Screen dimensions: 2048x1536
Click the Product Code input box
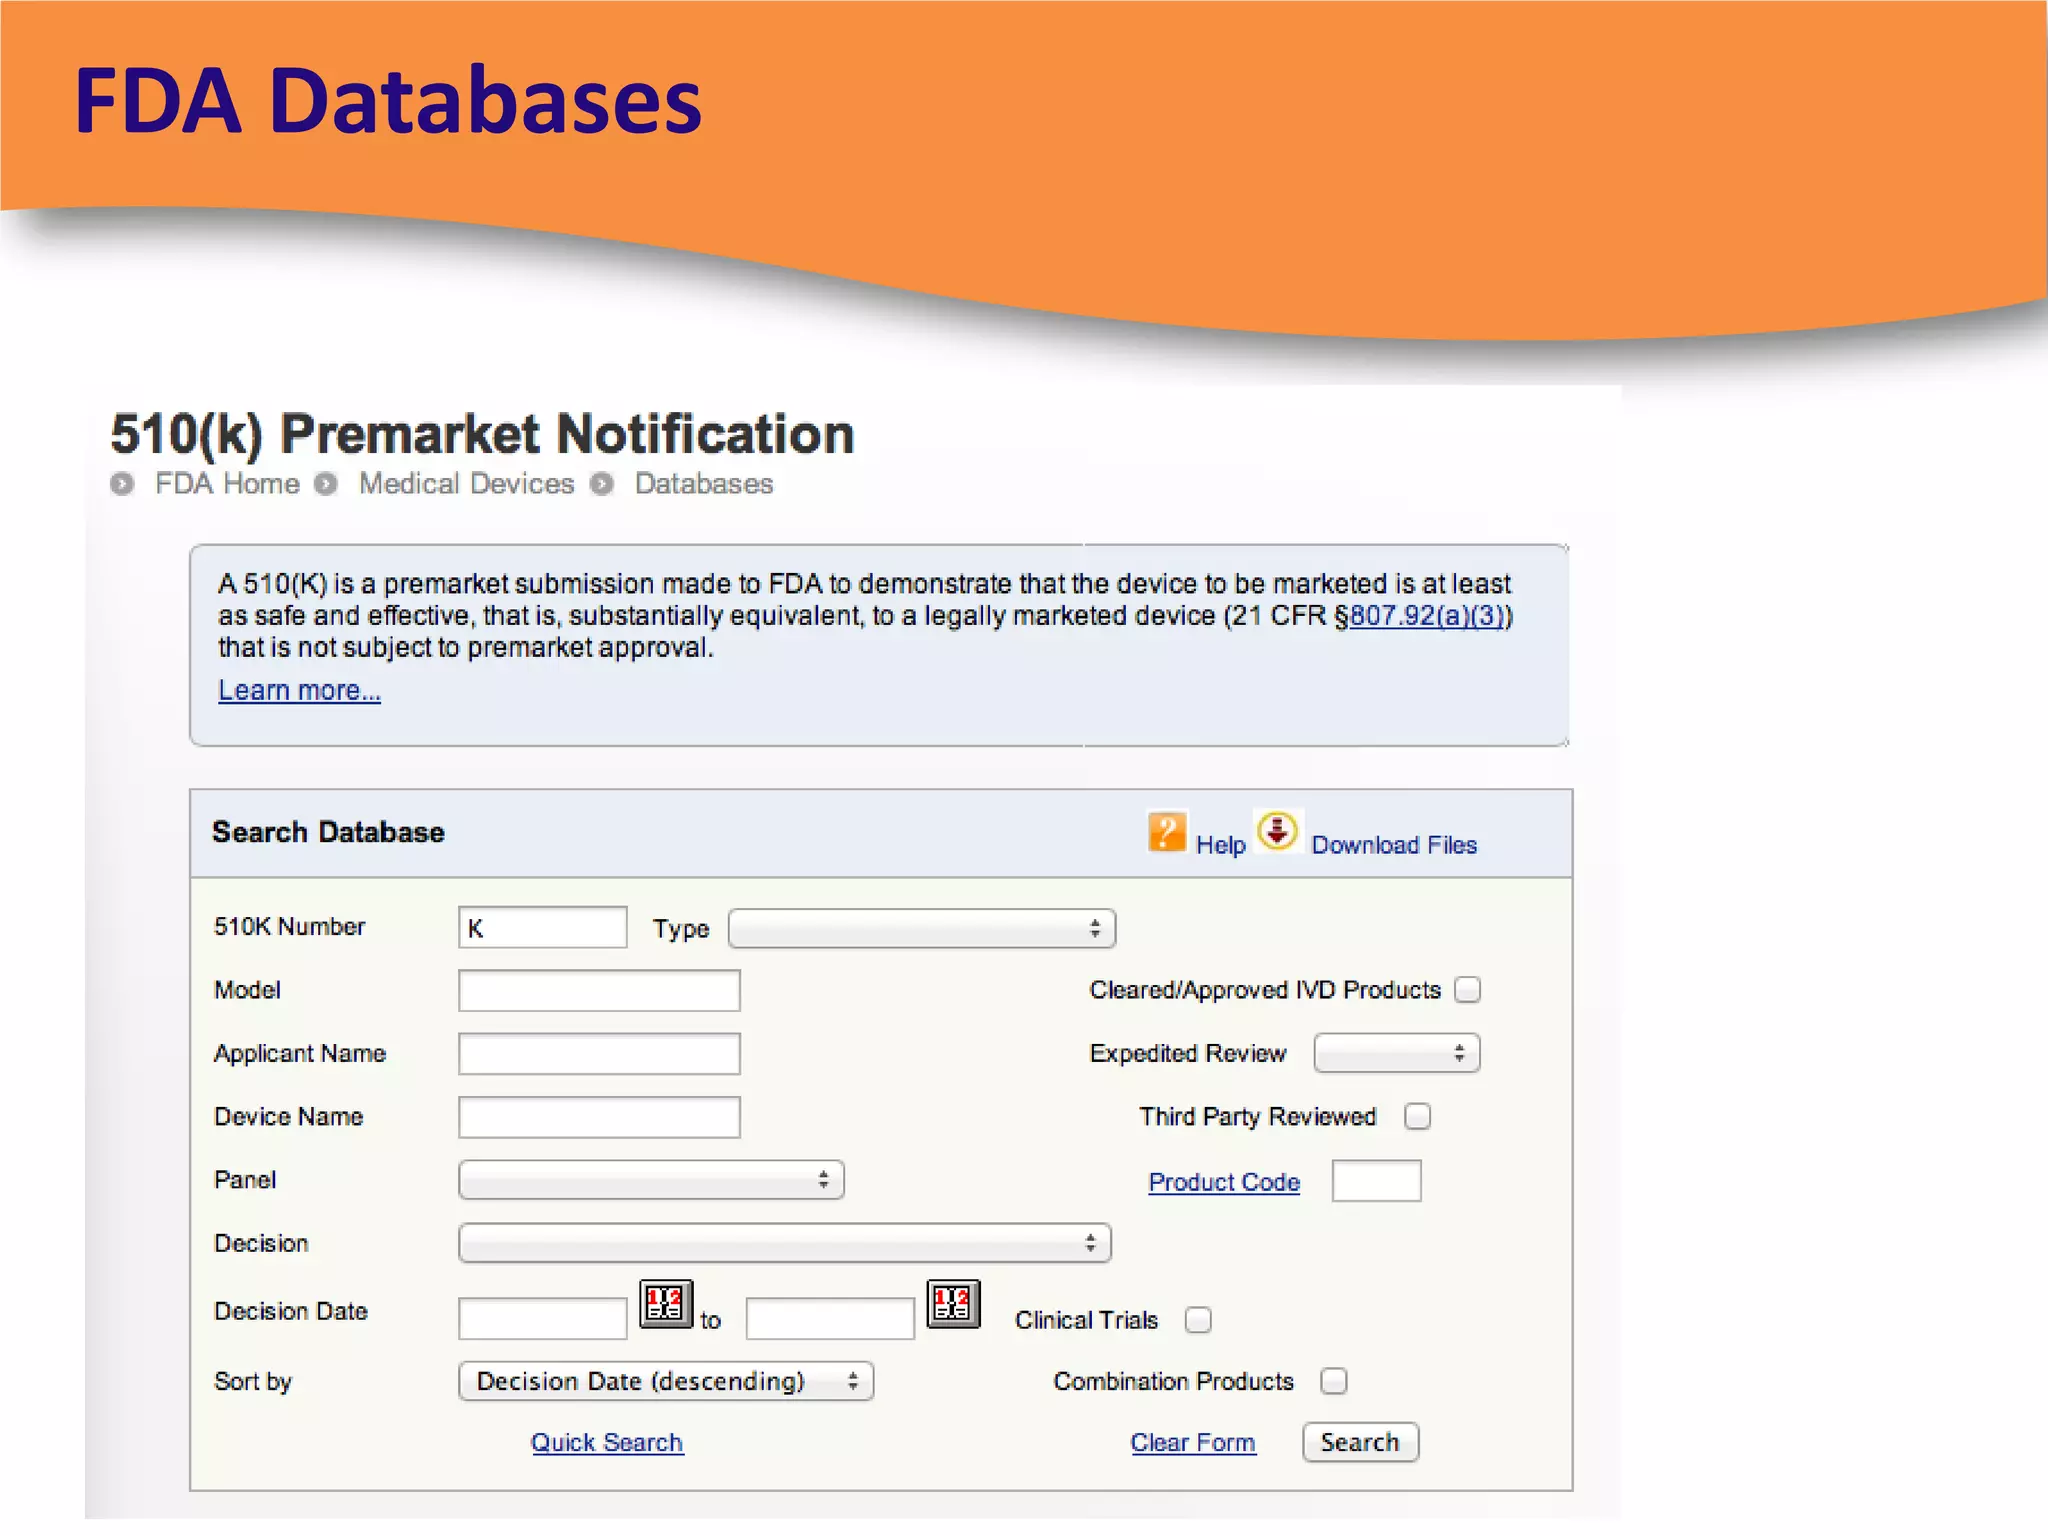click(1376, 1181)
